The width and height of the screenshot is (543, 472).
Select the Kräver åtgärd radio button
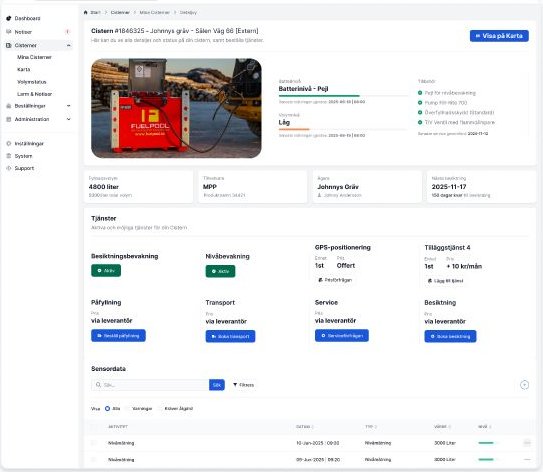click(x=160, y=409)
